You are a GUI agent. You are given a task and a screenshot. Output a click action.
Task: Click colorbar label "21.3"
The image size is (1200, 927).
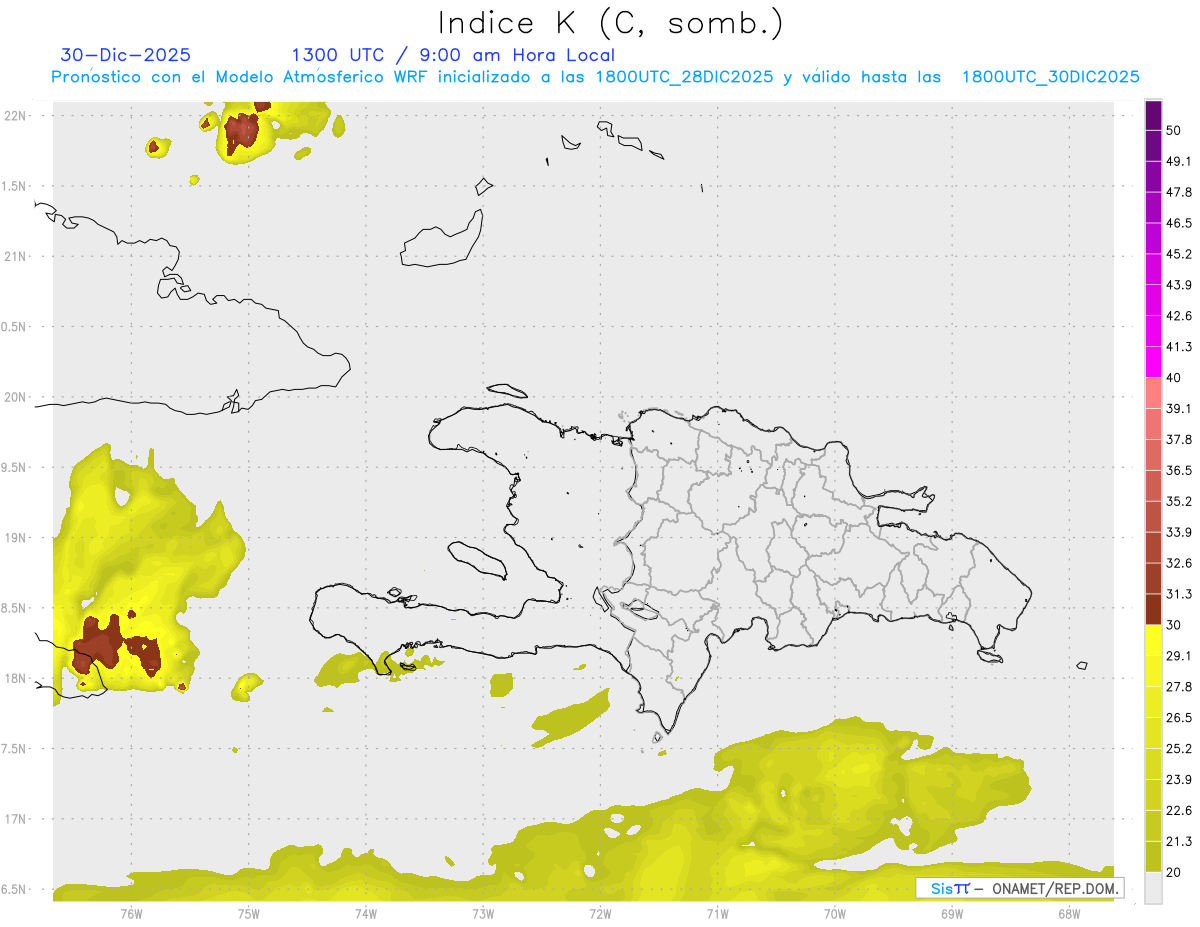point(1179,842)
